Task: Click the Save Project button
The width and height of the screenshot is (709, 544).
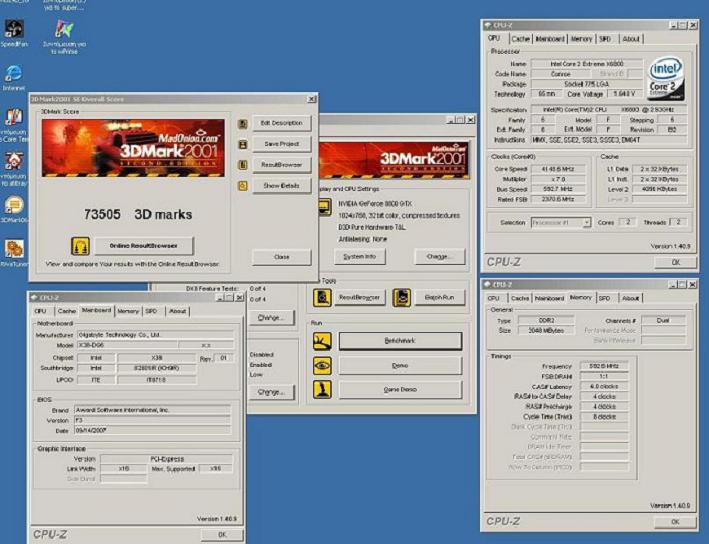Action: (281, 144)
